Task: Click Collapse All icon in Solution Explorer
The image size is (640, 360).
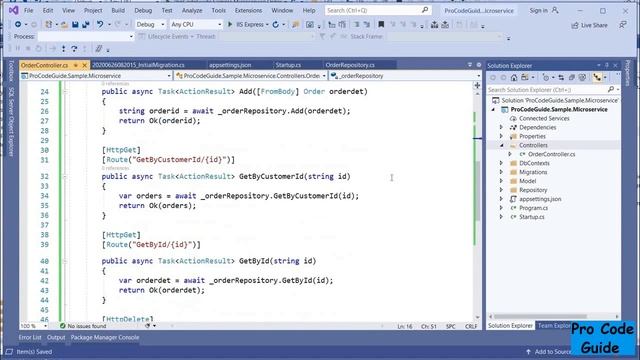Action: [x=572, y=78]
